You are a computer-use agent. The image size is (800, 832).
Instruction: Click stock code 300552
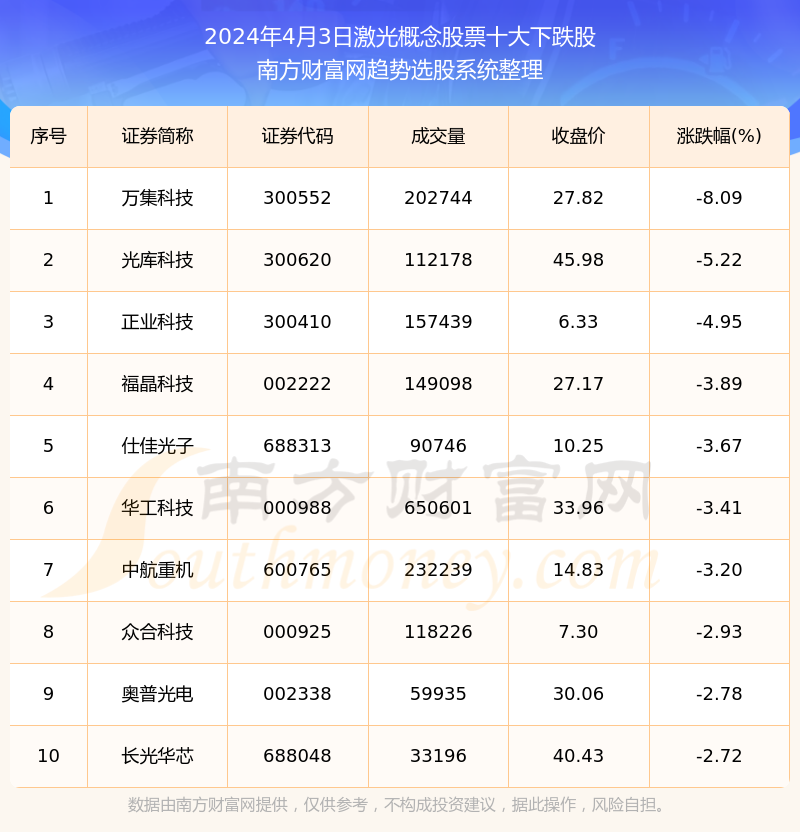coord(297,198)
